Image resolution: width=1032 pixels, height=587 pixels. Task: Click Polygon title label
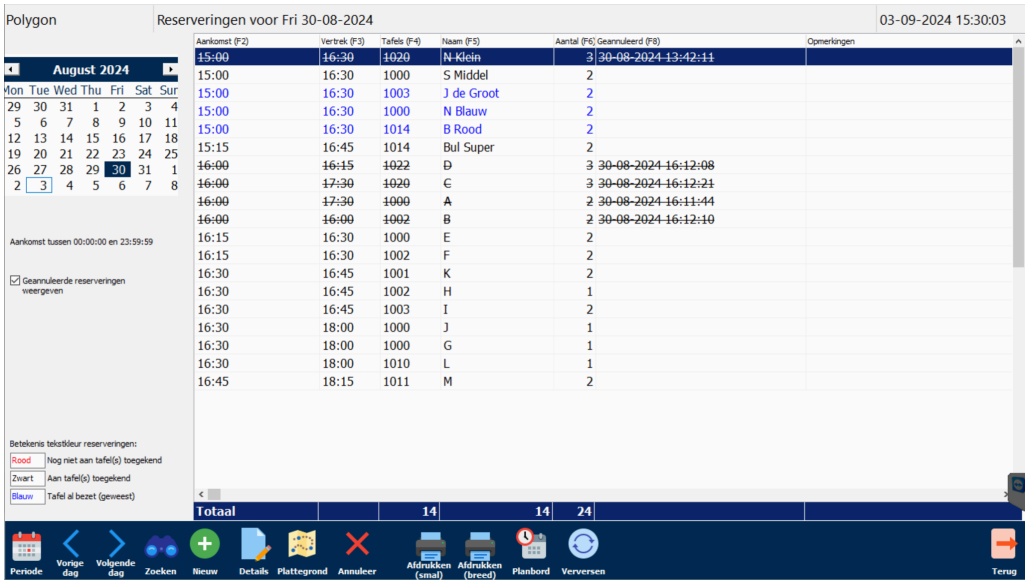point(31,20)
